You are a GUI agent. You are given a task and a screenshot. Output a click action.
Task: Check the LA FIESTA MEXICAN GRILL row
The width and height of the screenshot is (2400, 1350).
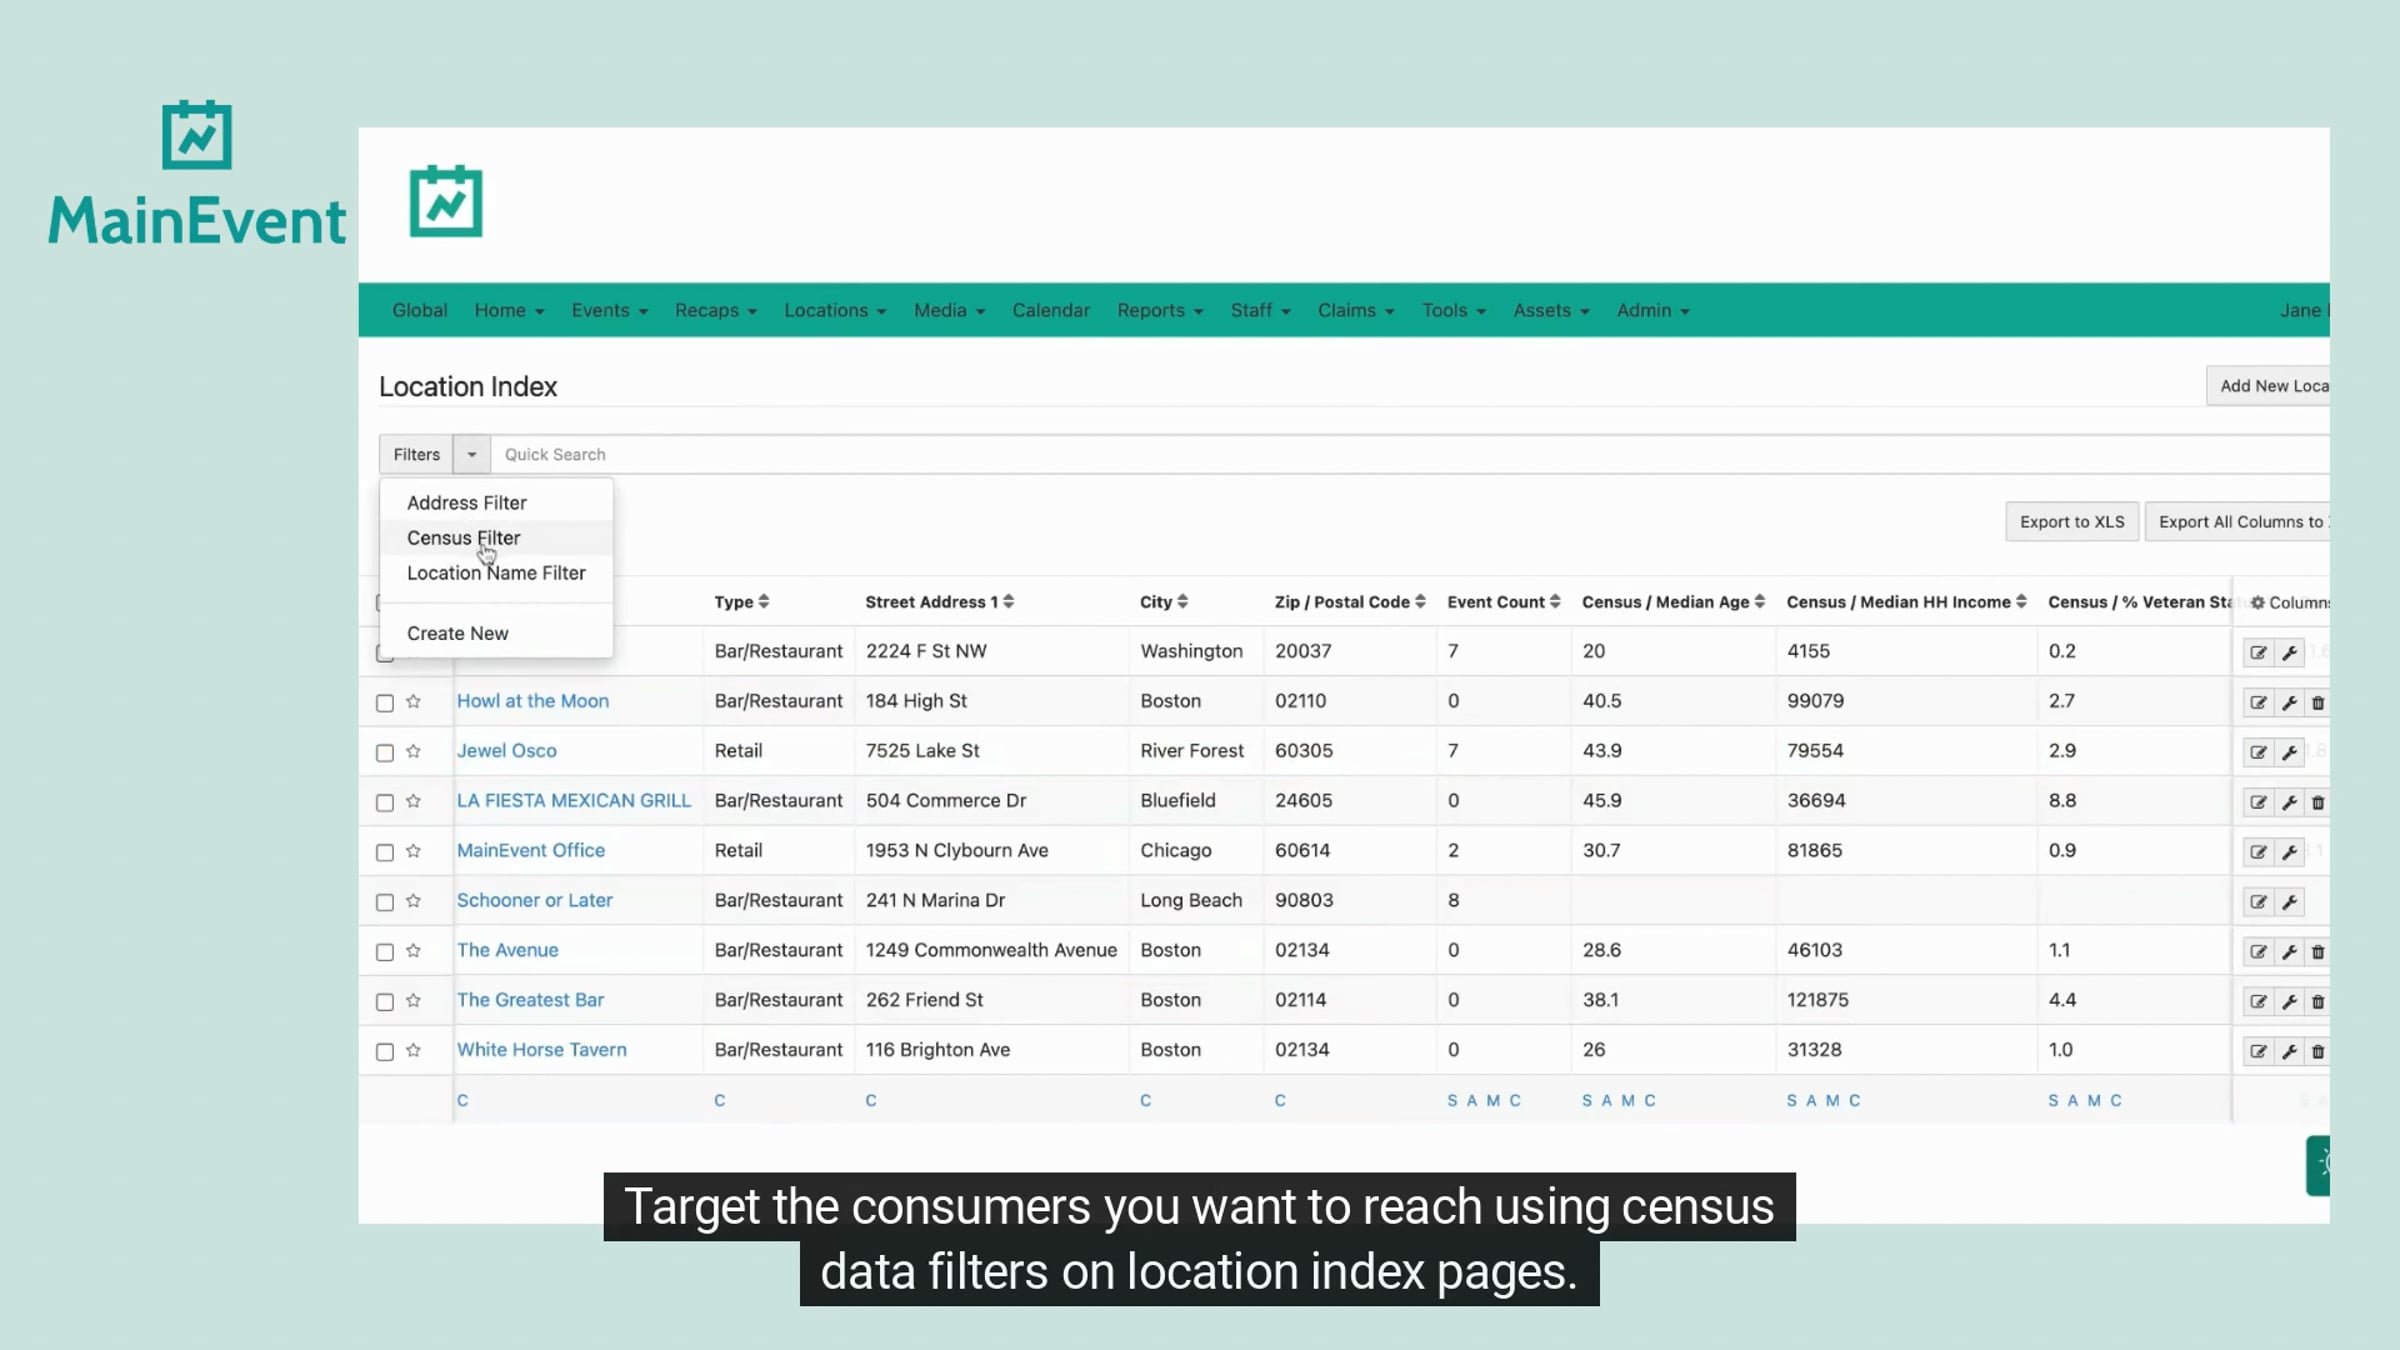click(385, 803)
